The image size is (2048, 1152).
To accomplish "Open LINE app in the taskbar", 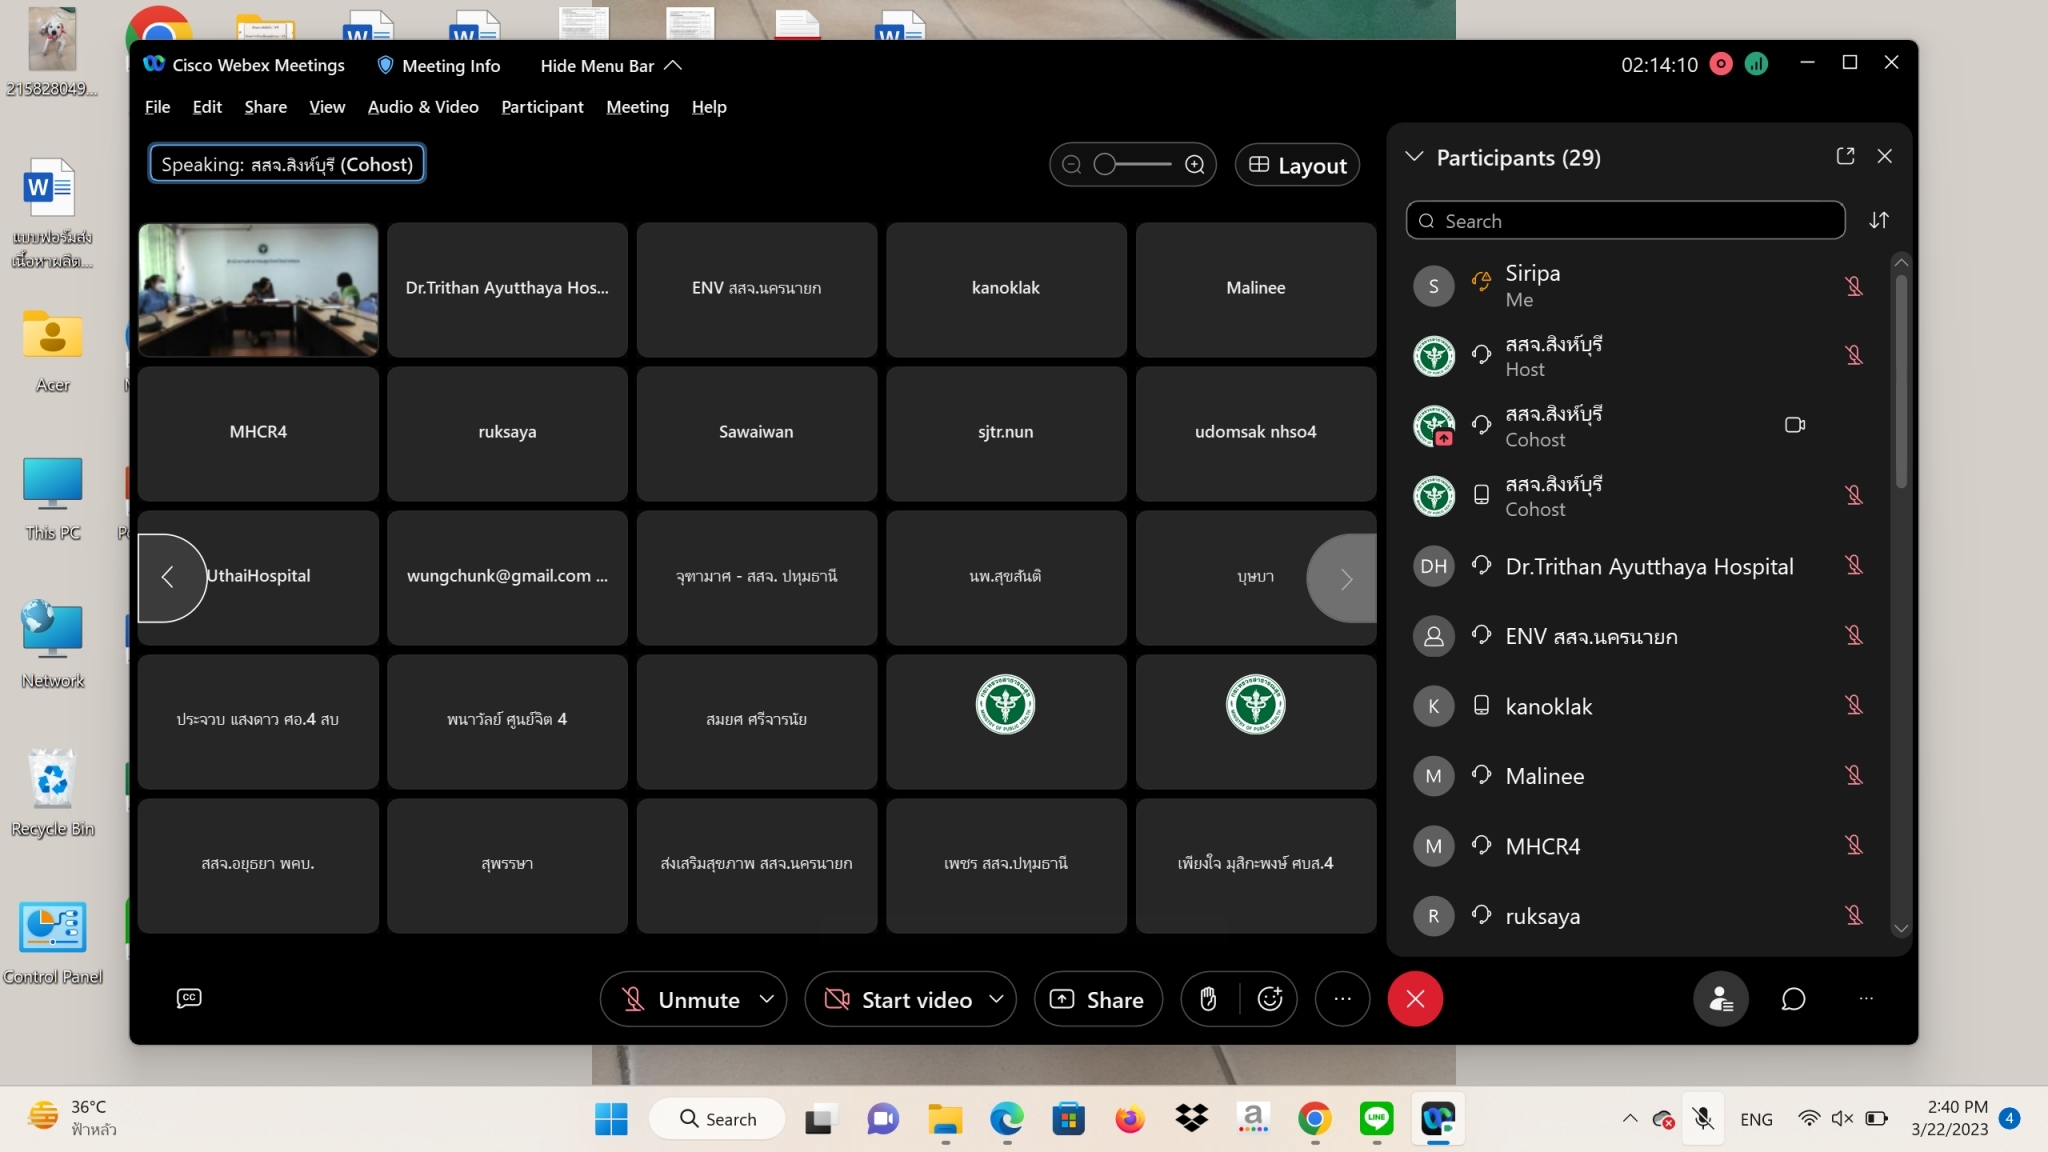I will click(x=1376, y=1119).
